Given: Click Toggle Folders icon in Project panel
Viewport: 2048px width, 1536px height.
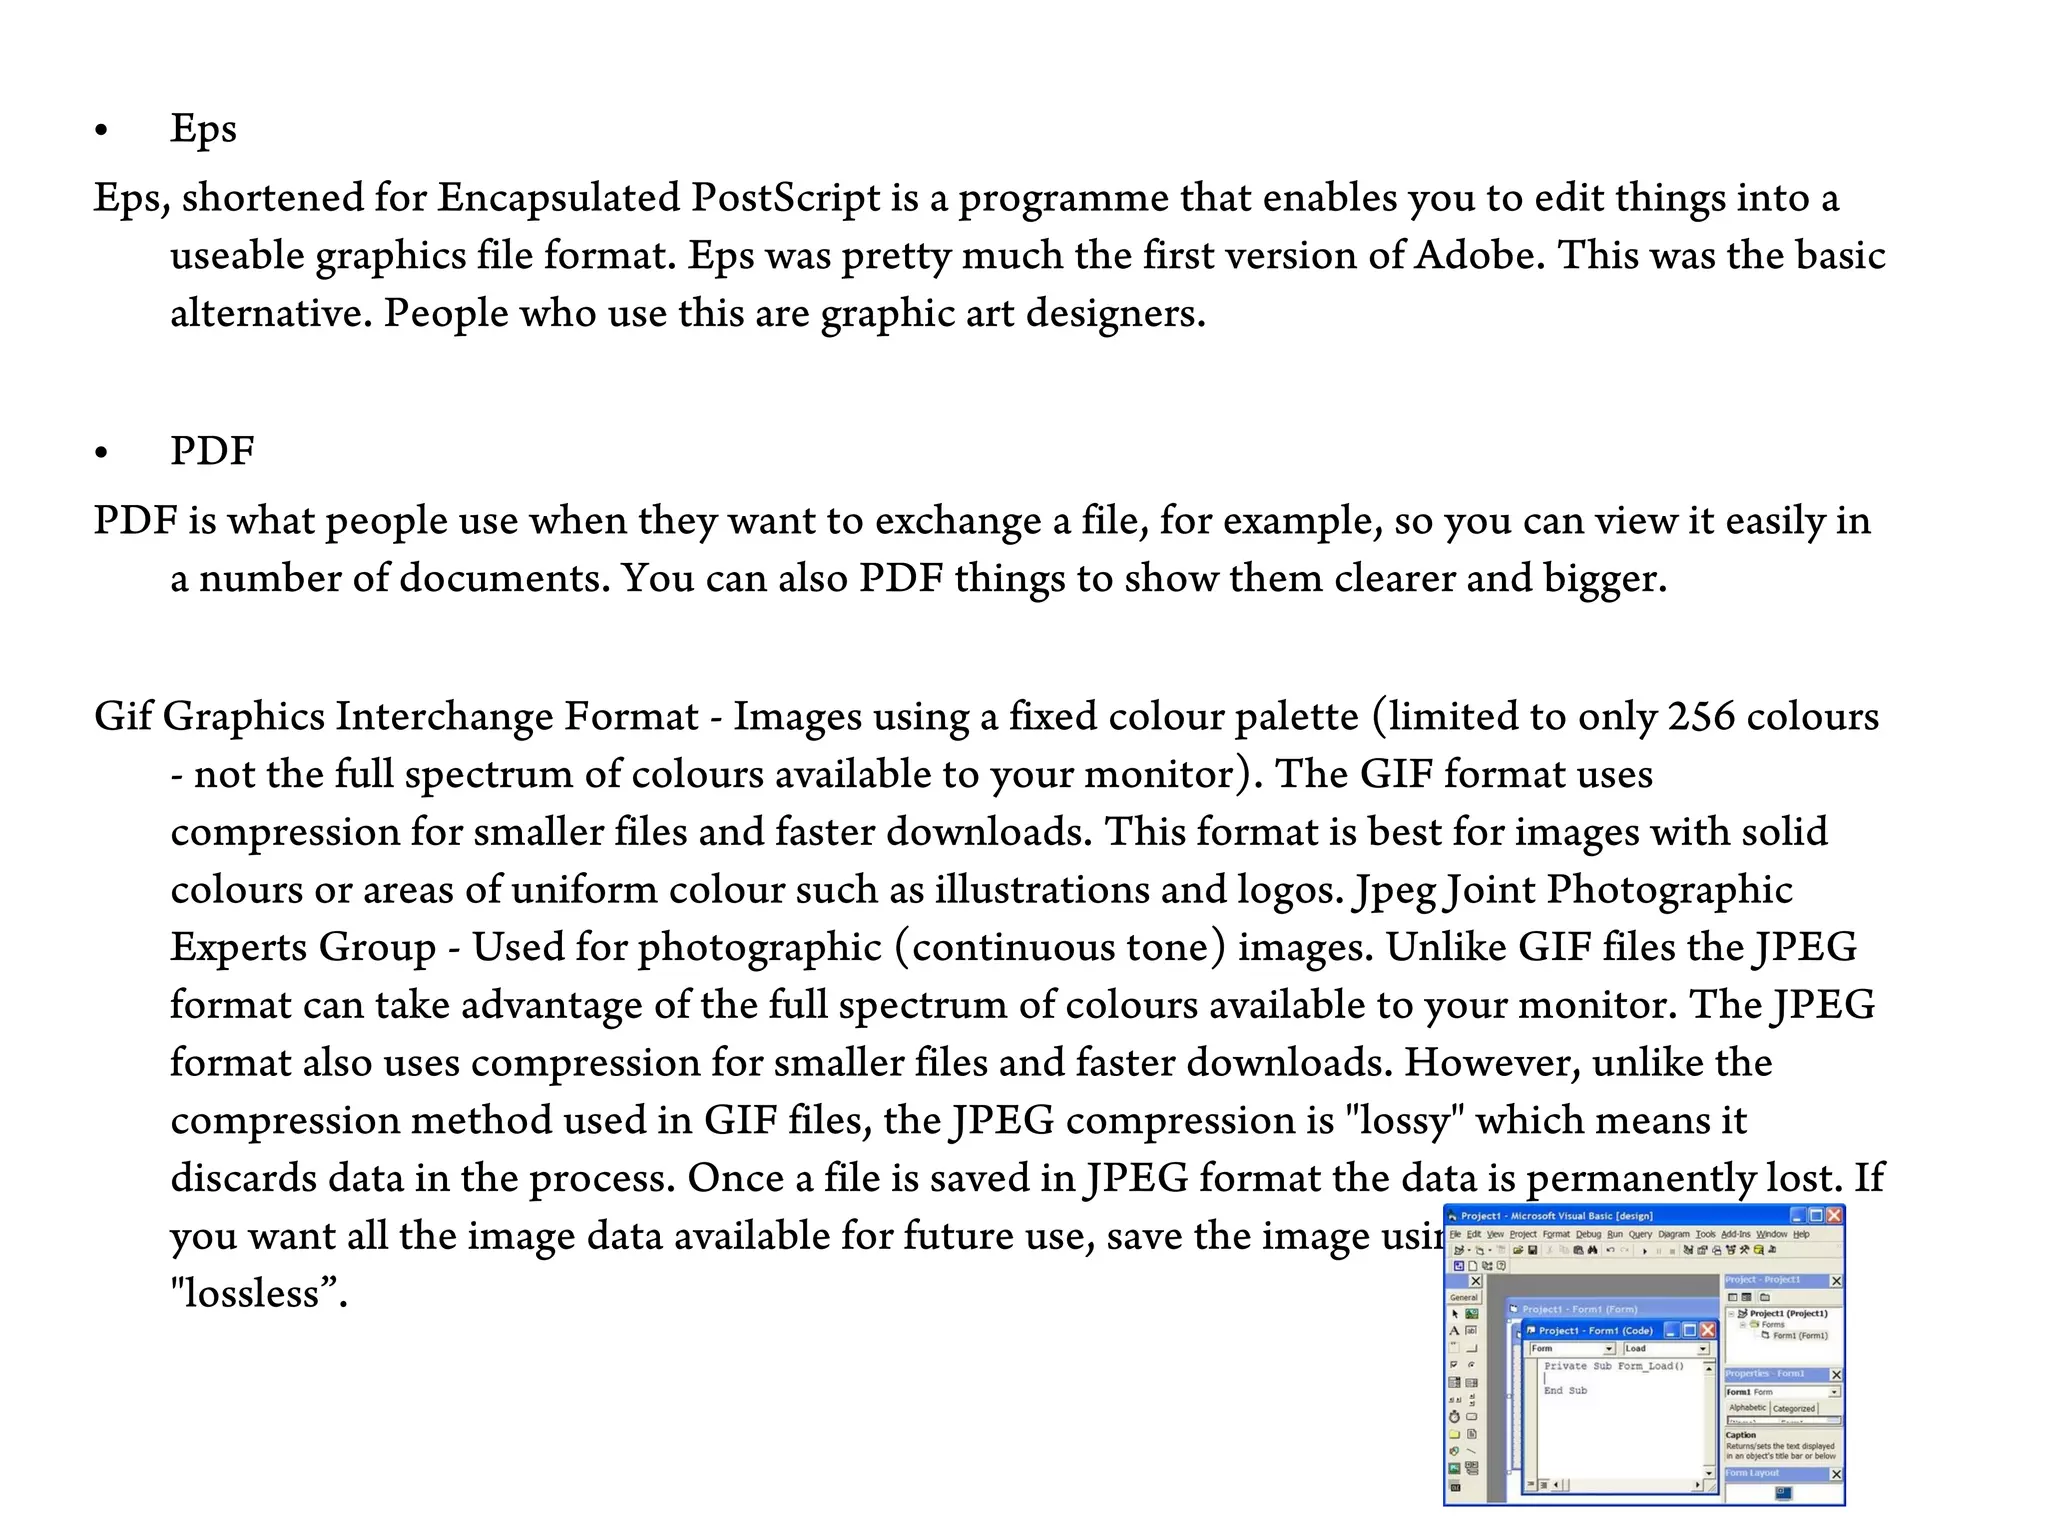Looking at the screenshot, I should click(1765, 1297).
